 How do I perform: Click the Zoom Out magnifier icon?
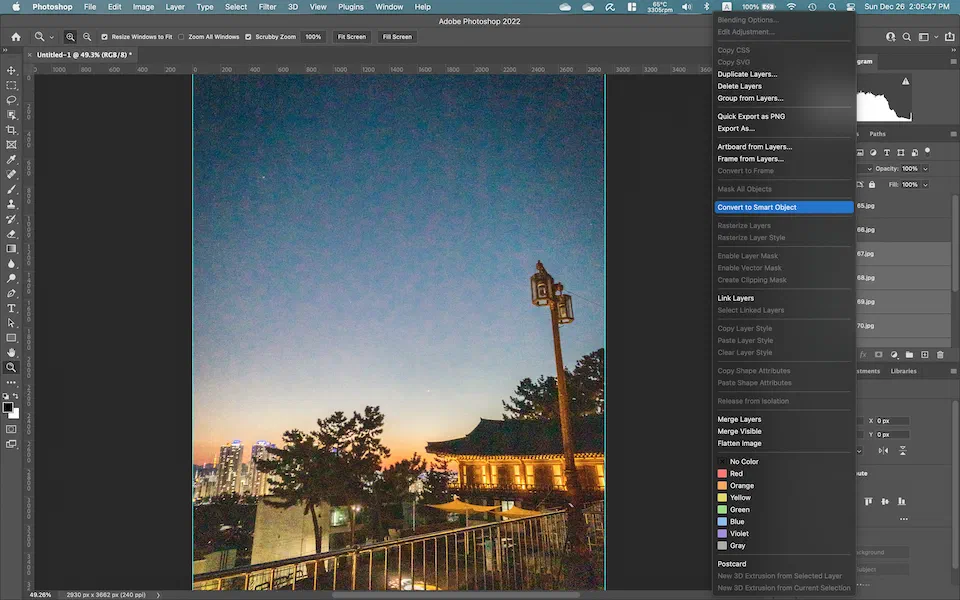(x=86, y=37)
